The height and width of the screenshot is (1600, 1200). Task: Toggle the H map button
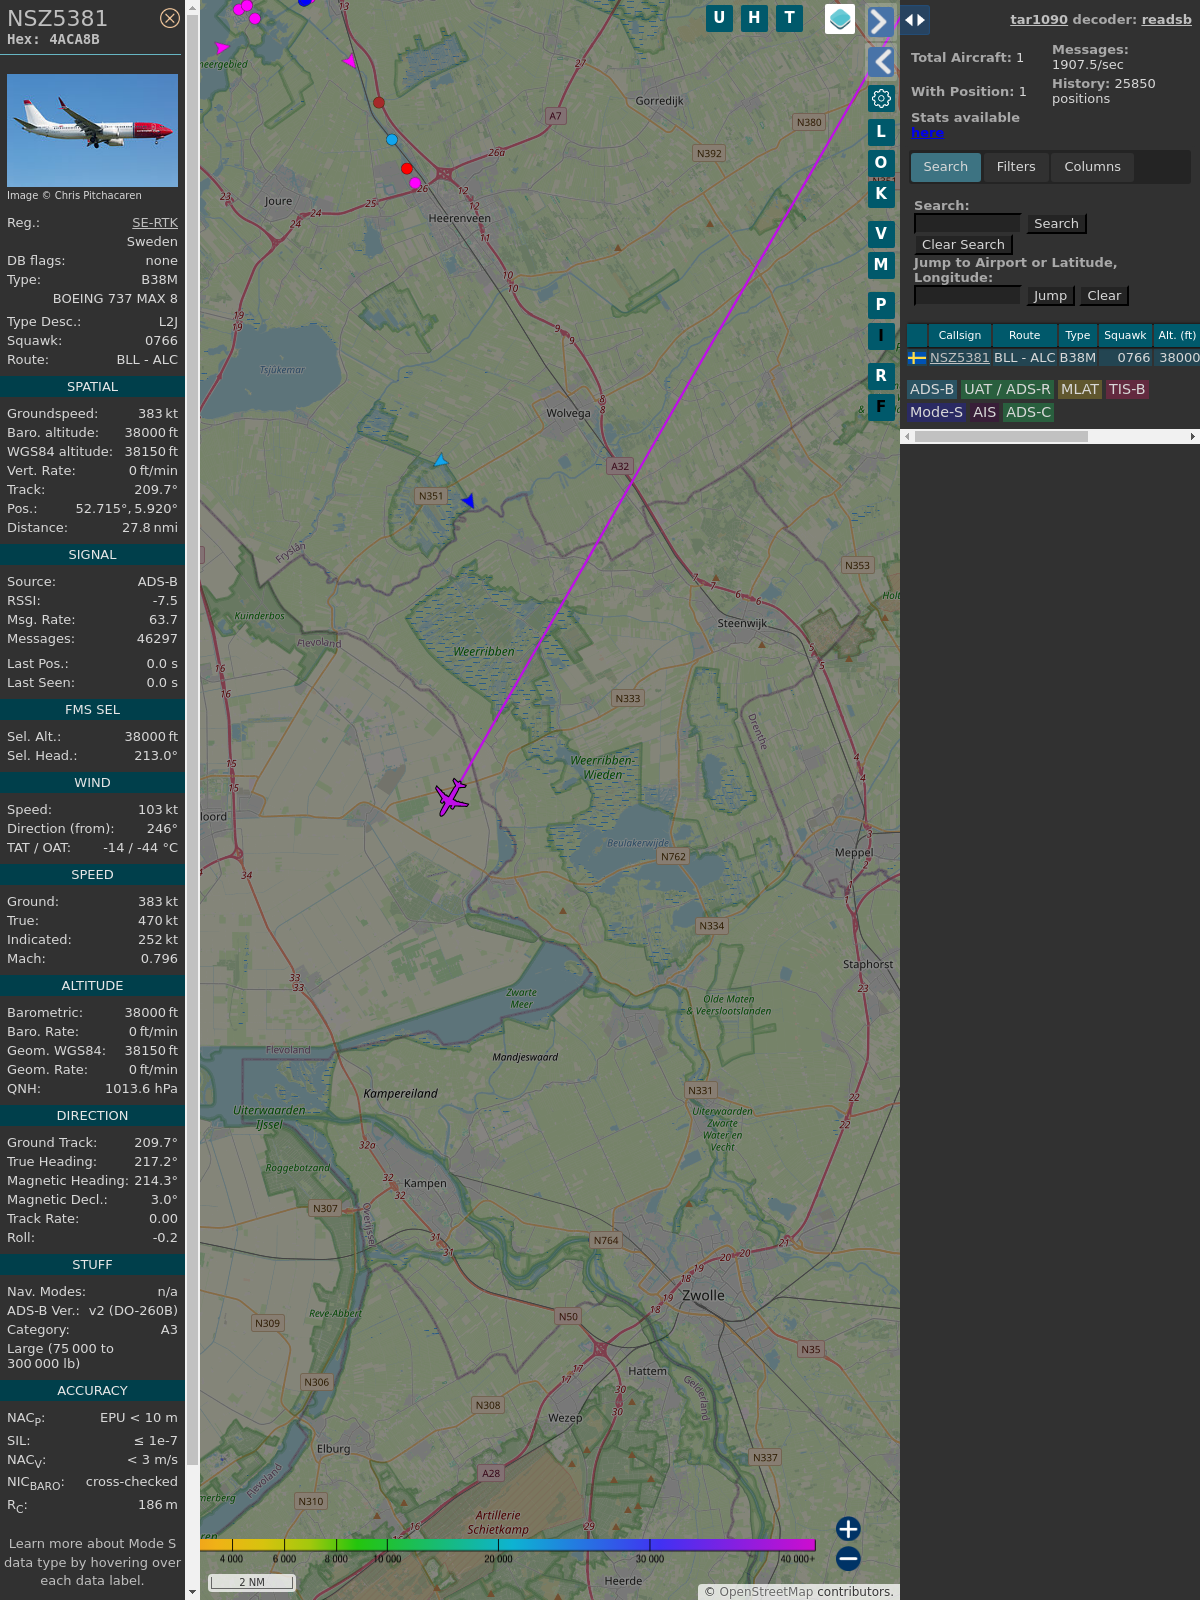[754, 18]
